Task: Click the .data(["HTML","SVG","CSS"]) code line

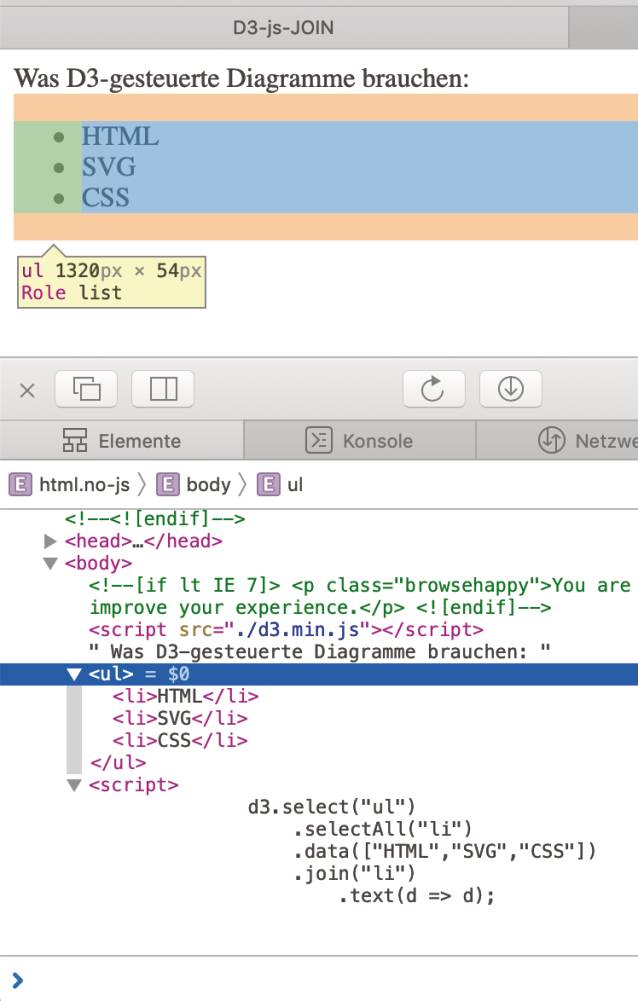Action: (444, 851)
